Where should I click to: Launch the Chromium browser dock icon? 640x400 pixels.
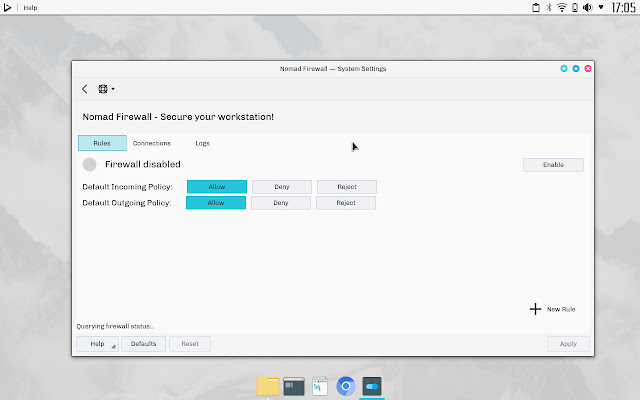pos(346,386)
